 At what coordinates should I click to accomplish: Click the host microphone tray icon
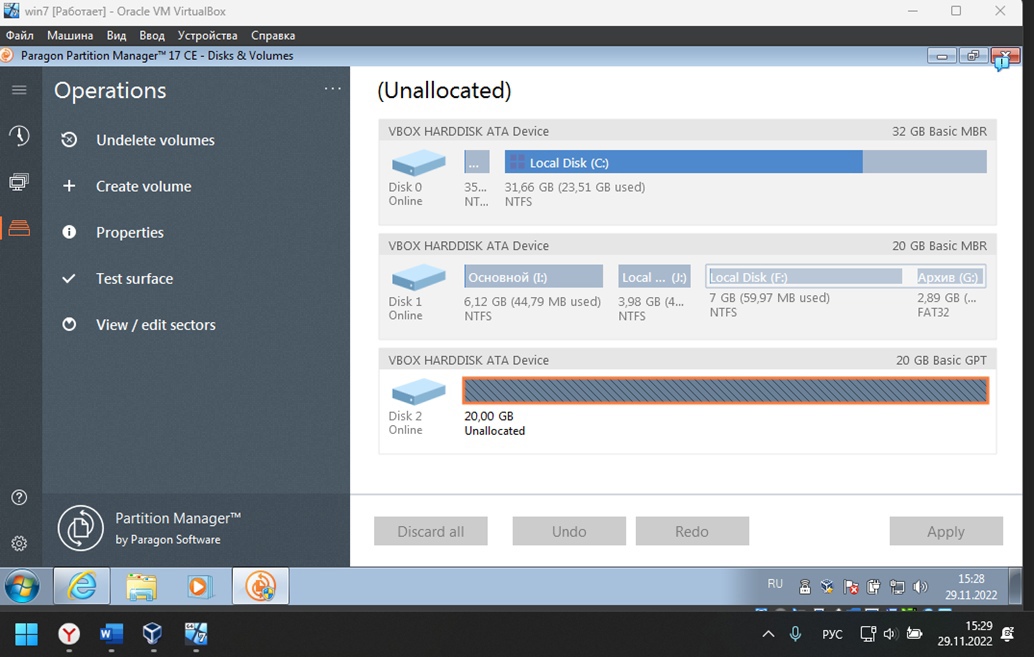pos(795,634)
